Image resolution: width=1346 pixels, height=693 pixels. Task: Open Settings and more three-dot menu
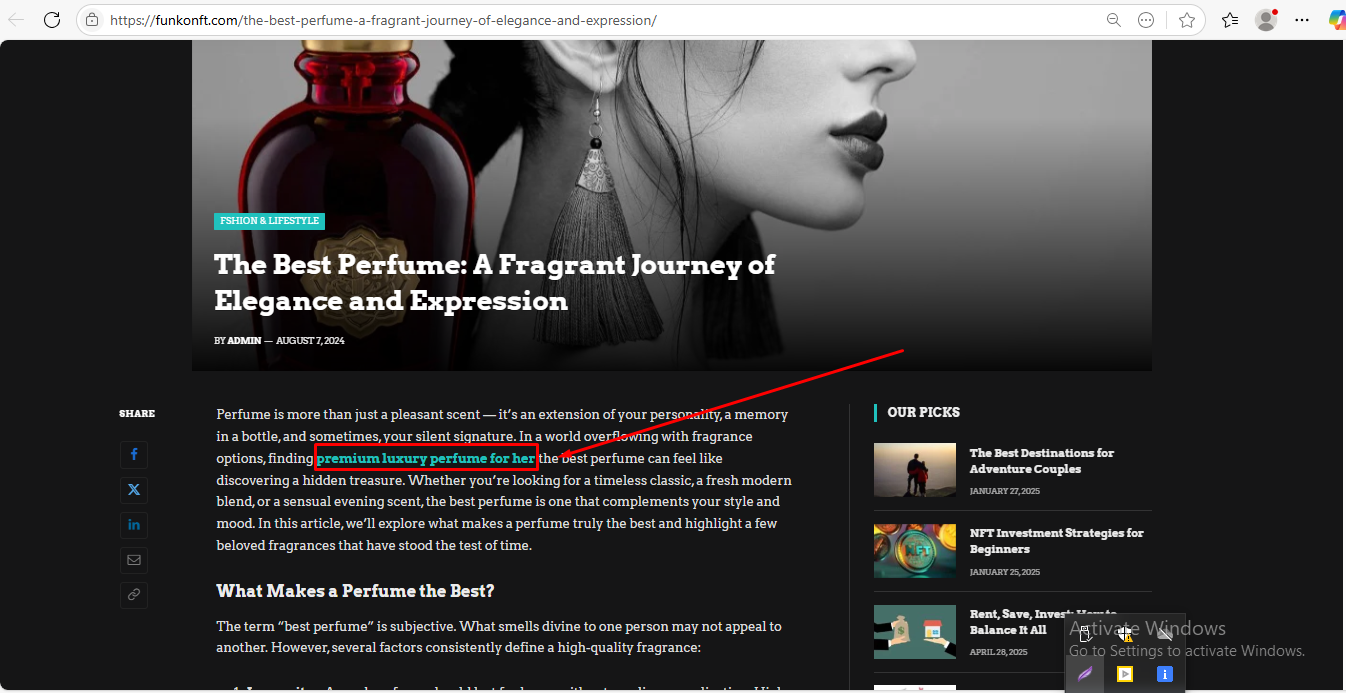pyautogui.click(x=1301, y=20)
